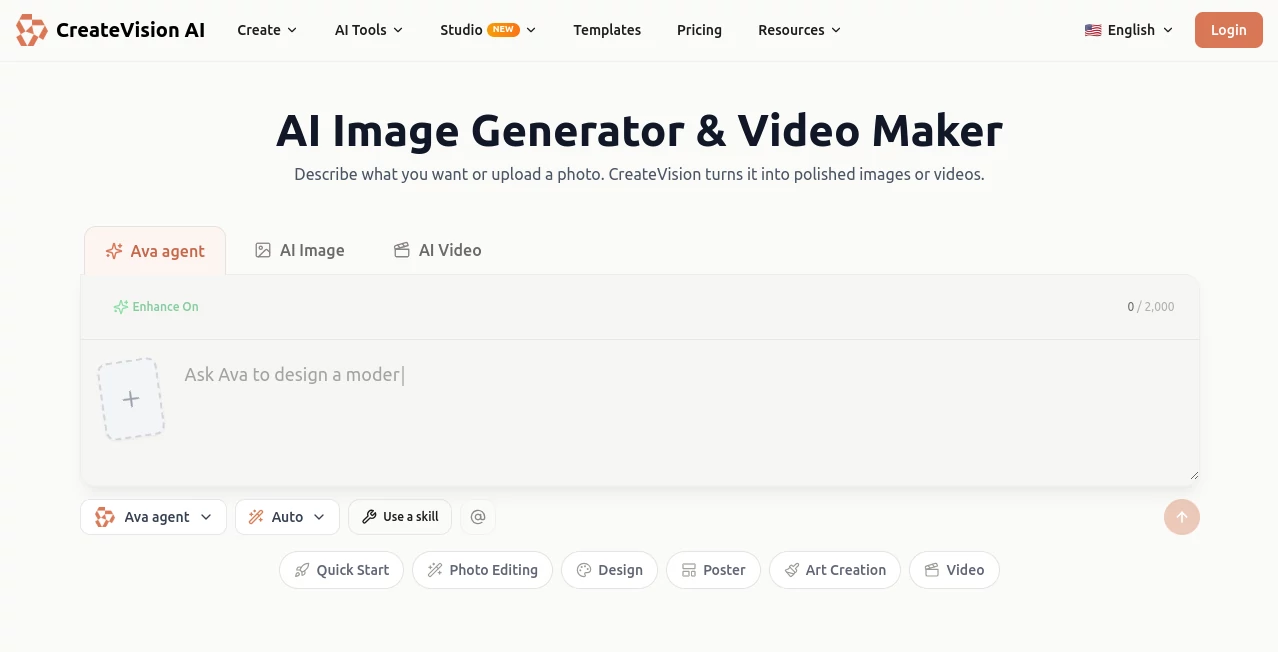
Task: Open the English language selector
Action: click(x=1129, y=30)
